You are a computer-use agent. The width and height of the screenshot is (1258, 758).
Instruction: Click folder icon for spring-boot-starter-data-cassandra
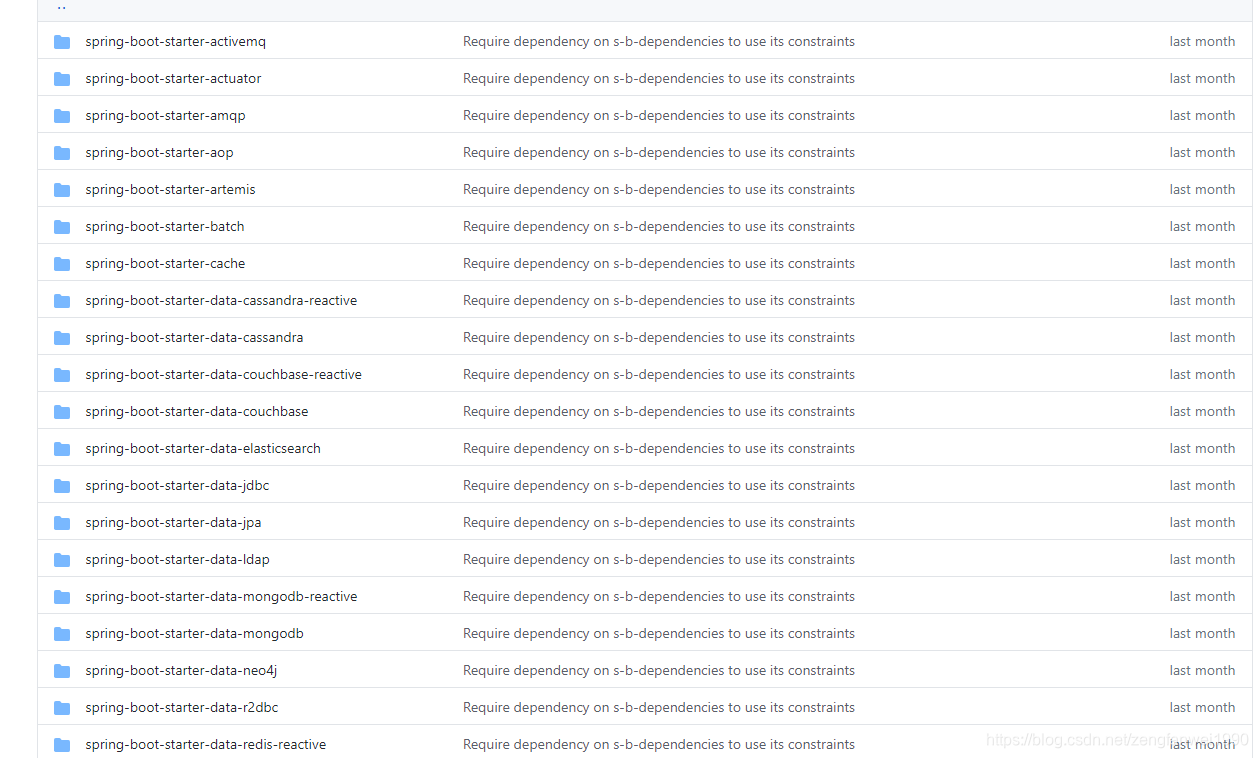62,338
